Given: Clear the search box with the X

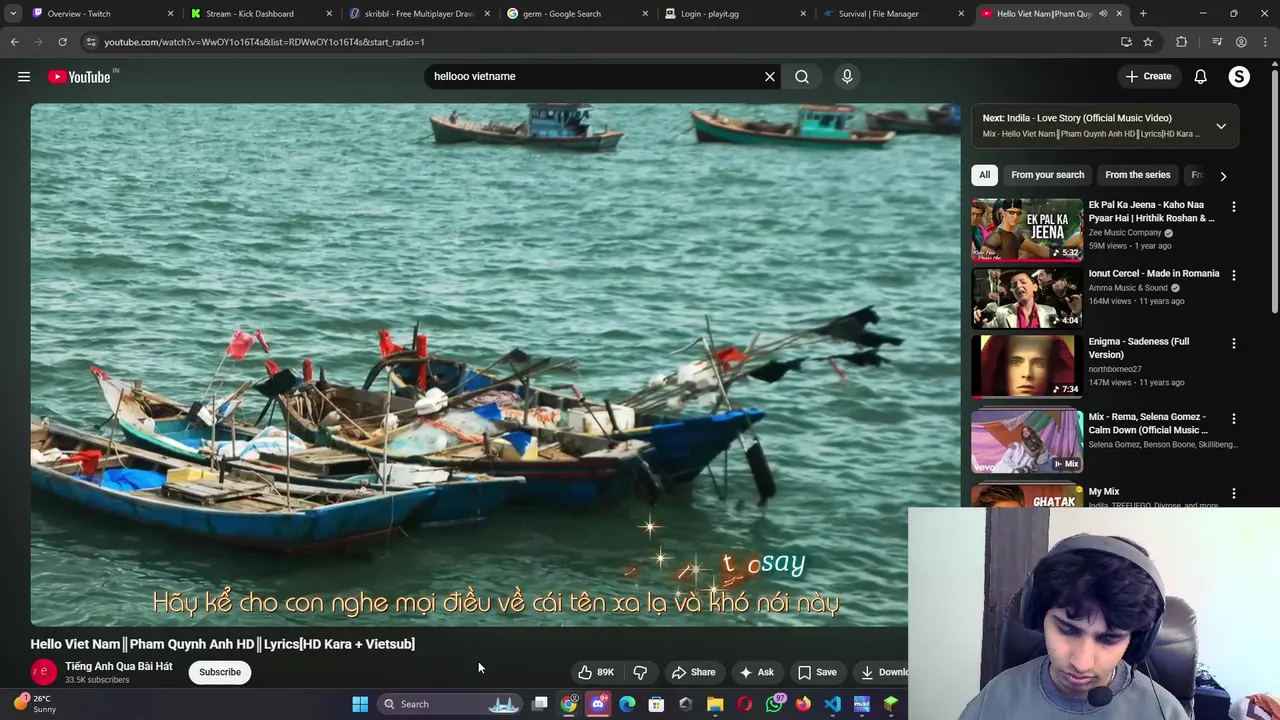Looking at the screenshot, I should (770, 77).
